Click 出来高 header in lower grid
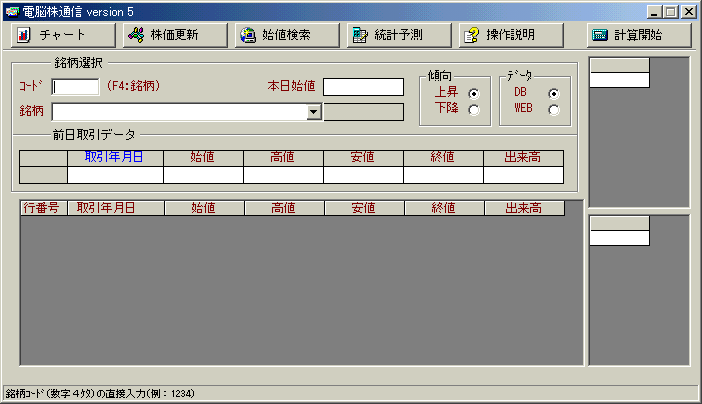This screenshot has width=702, height=404. click(x=524, y=208)
